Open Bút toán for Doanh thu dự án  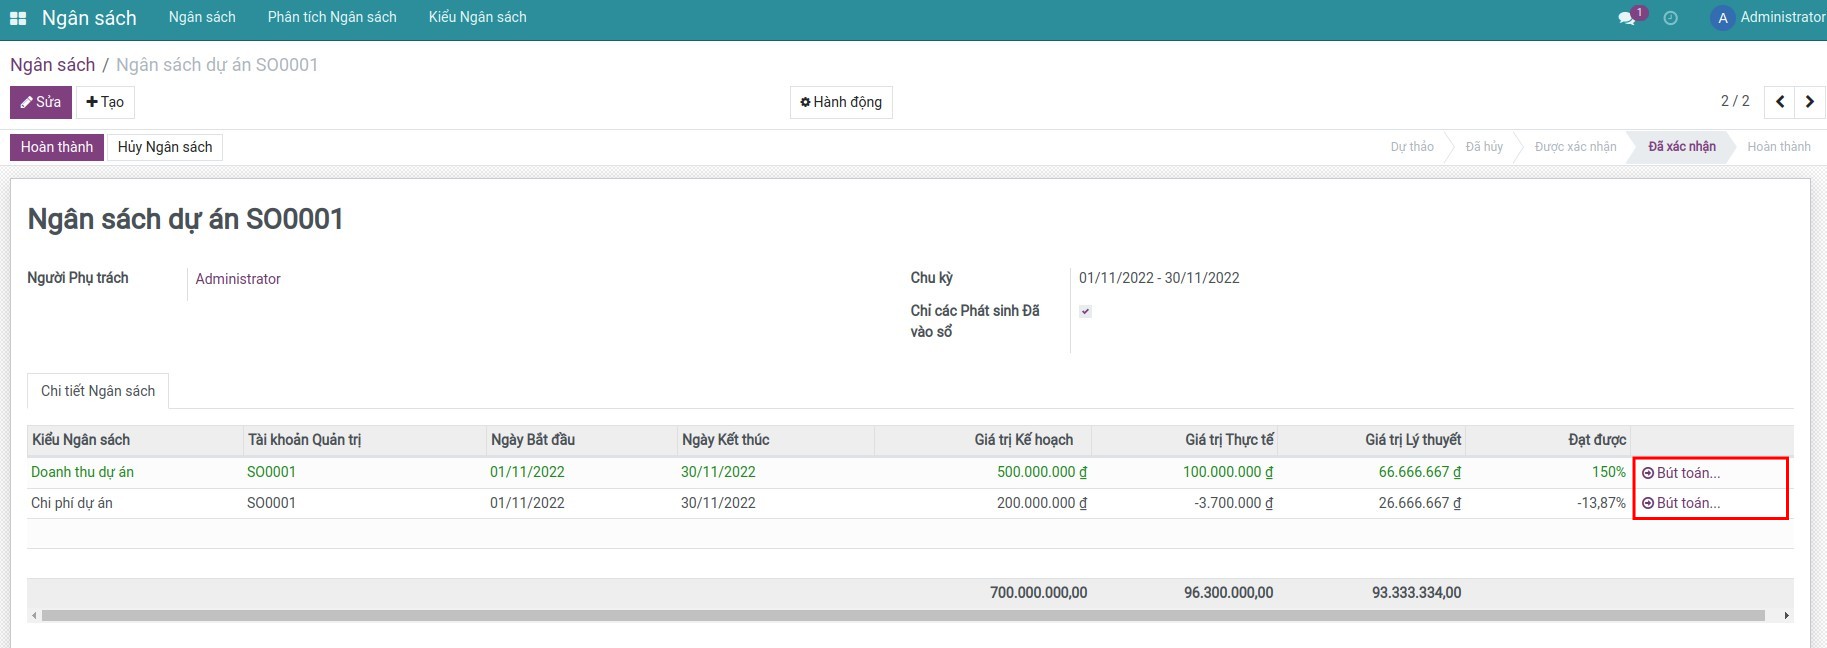tap(1681, 473)
